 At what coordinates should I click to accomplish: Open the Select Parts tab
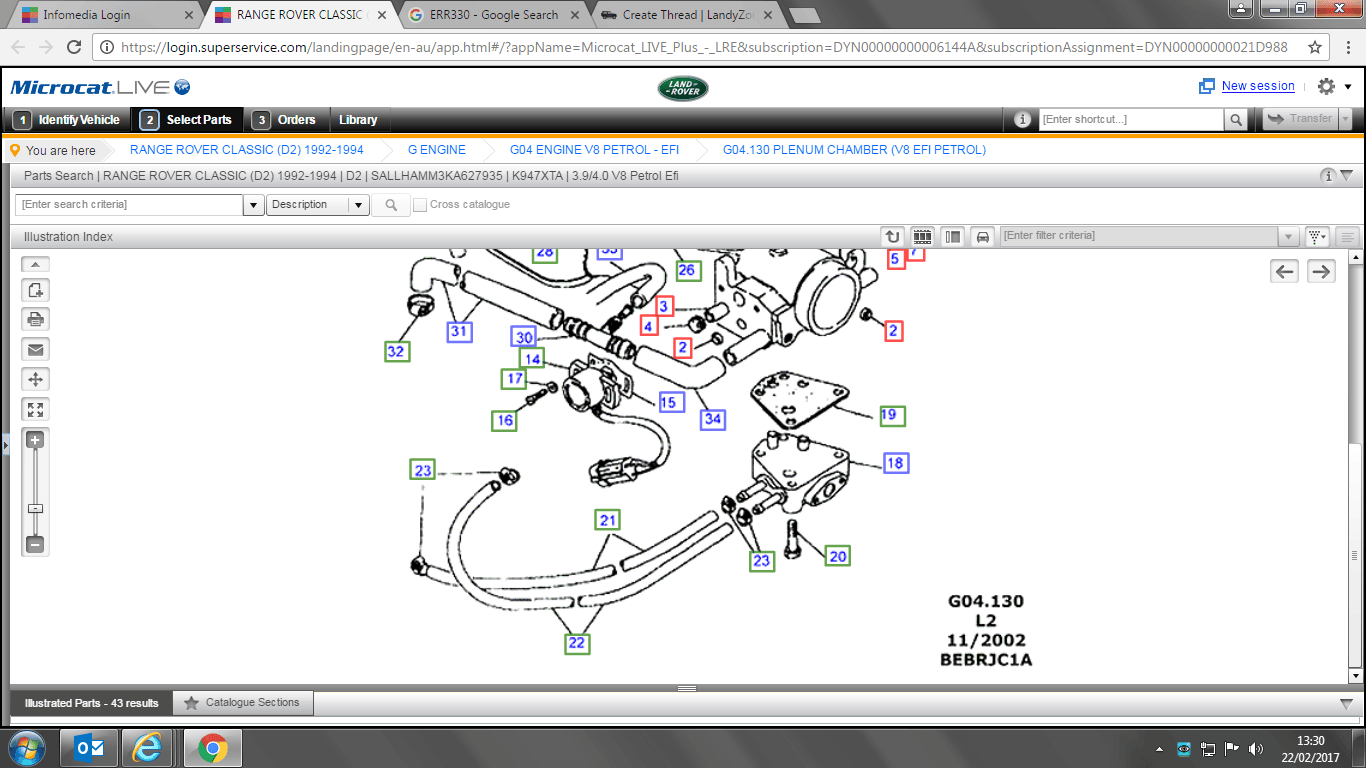coord(186,120)
